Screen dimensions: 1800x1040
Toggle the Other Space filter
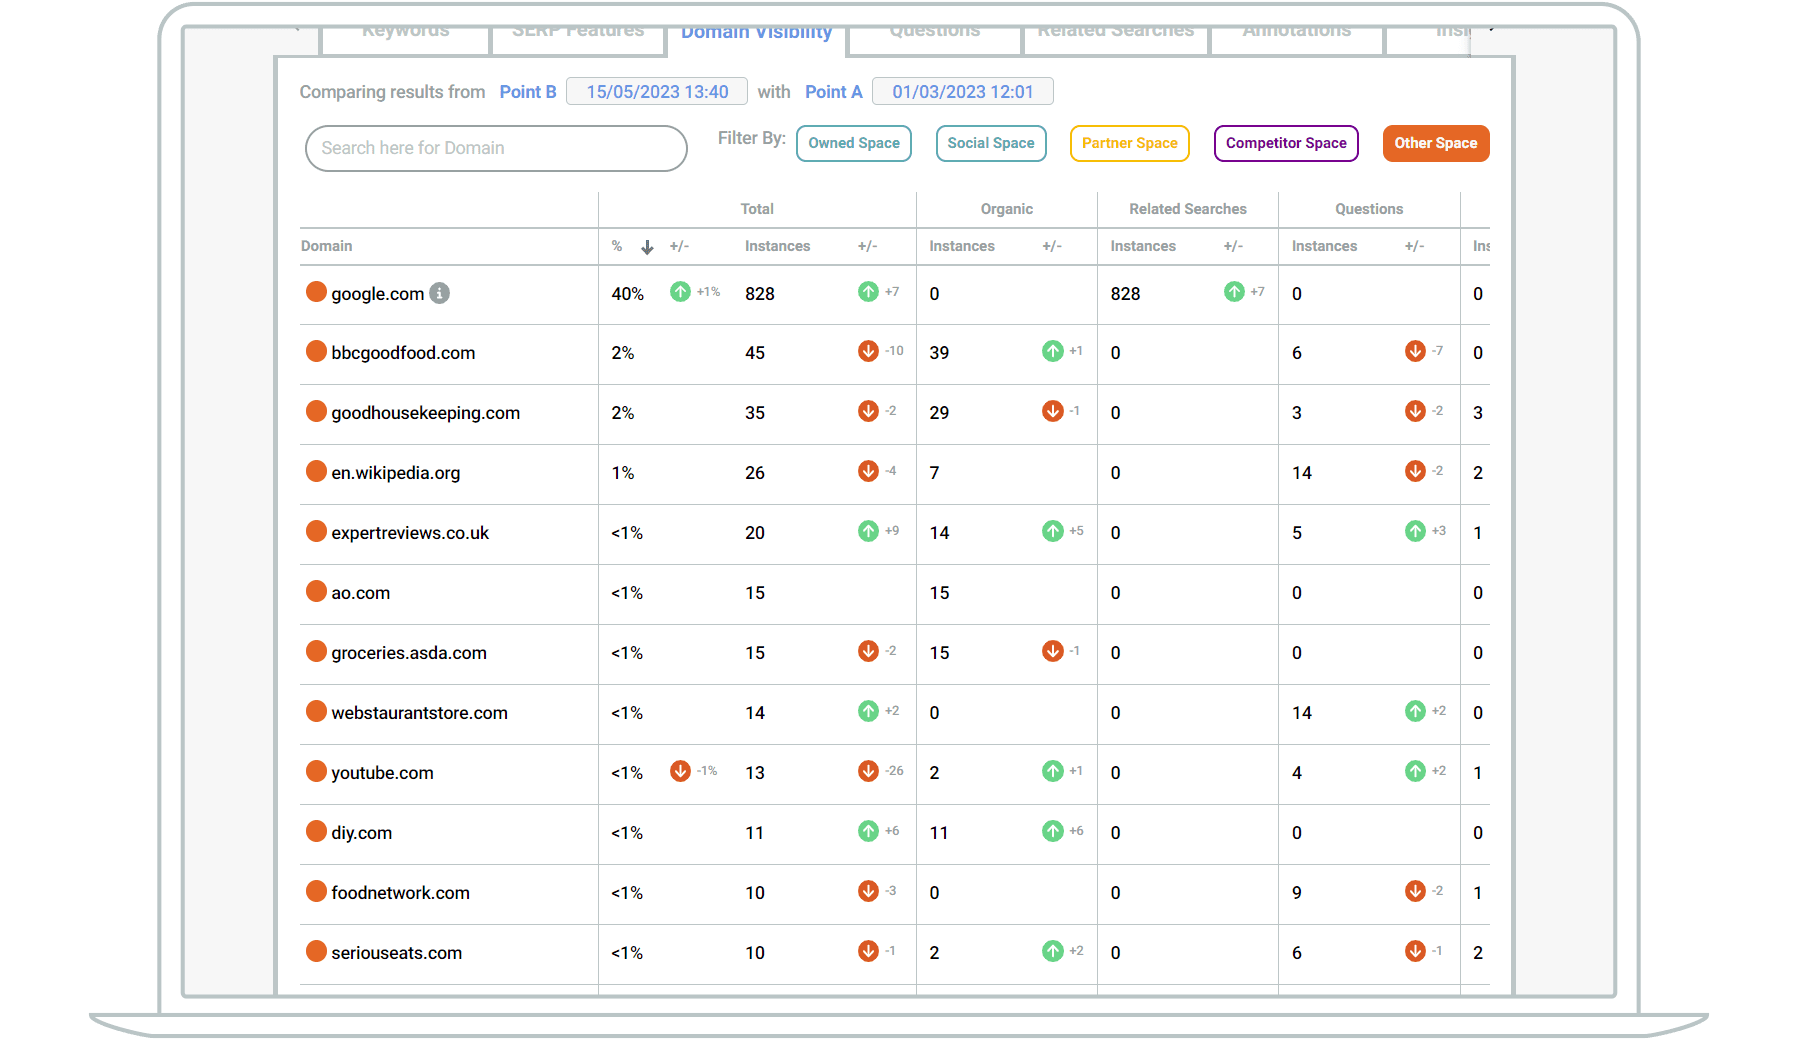click(x=1436, y=143)
